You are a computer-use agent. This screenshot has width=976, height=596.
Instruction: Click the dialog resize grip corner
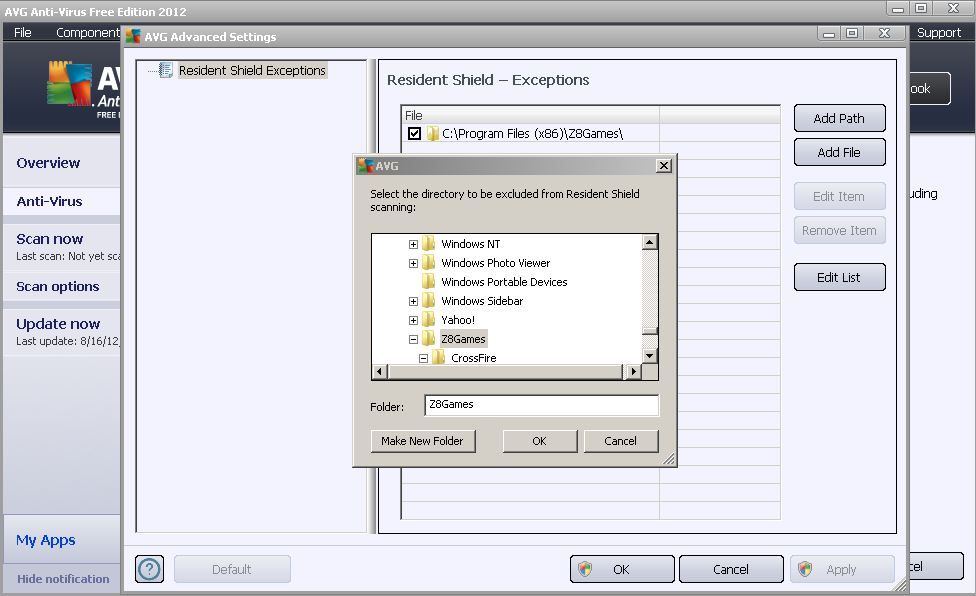pos(669,459)
